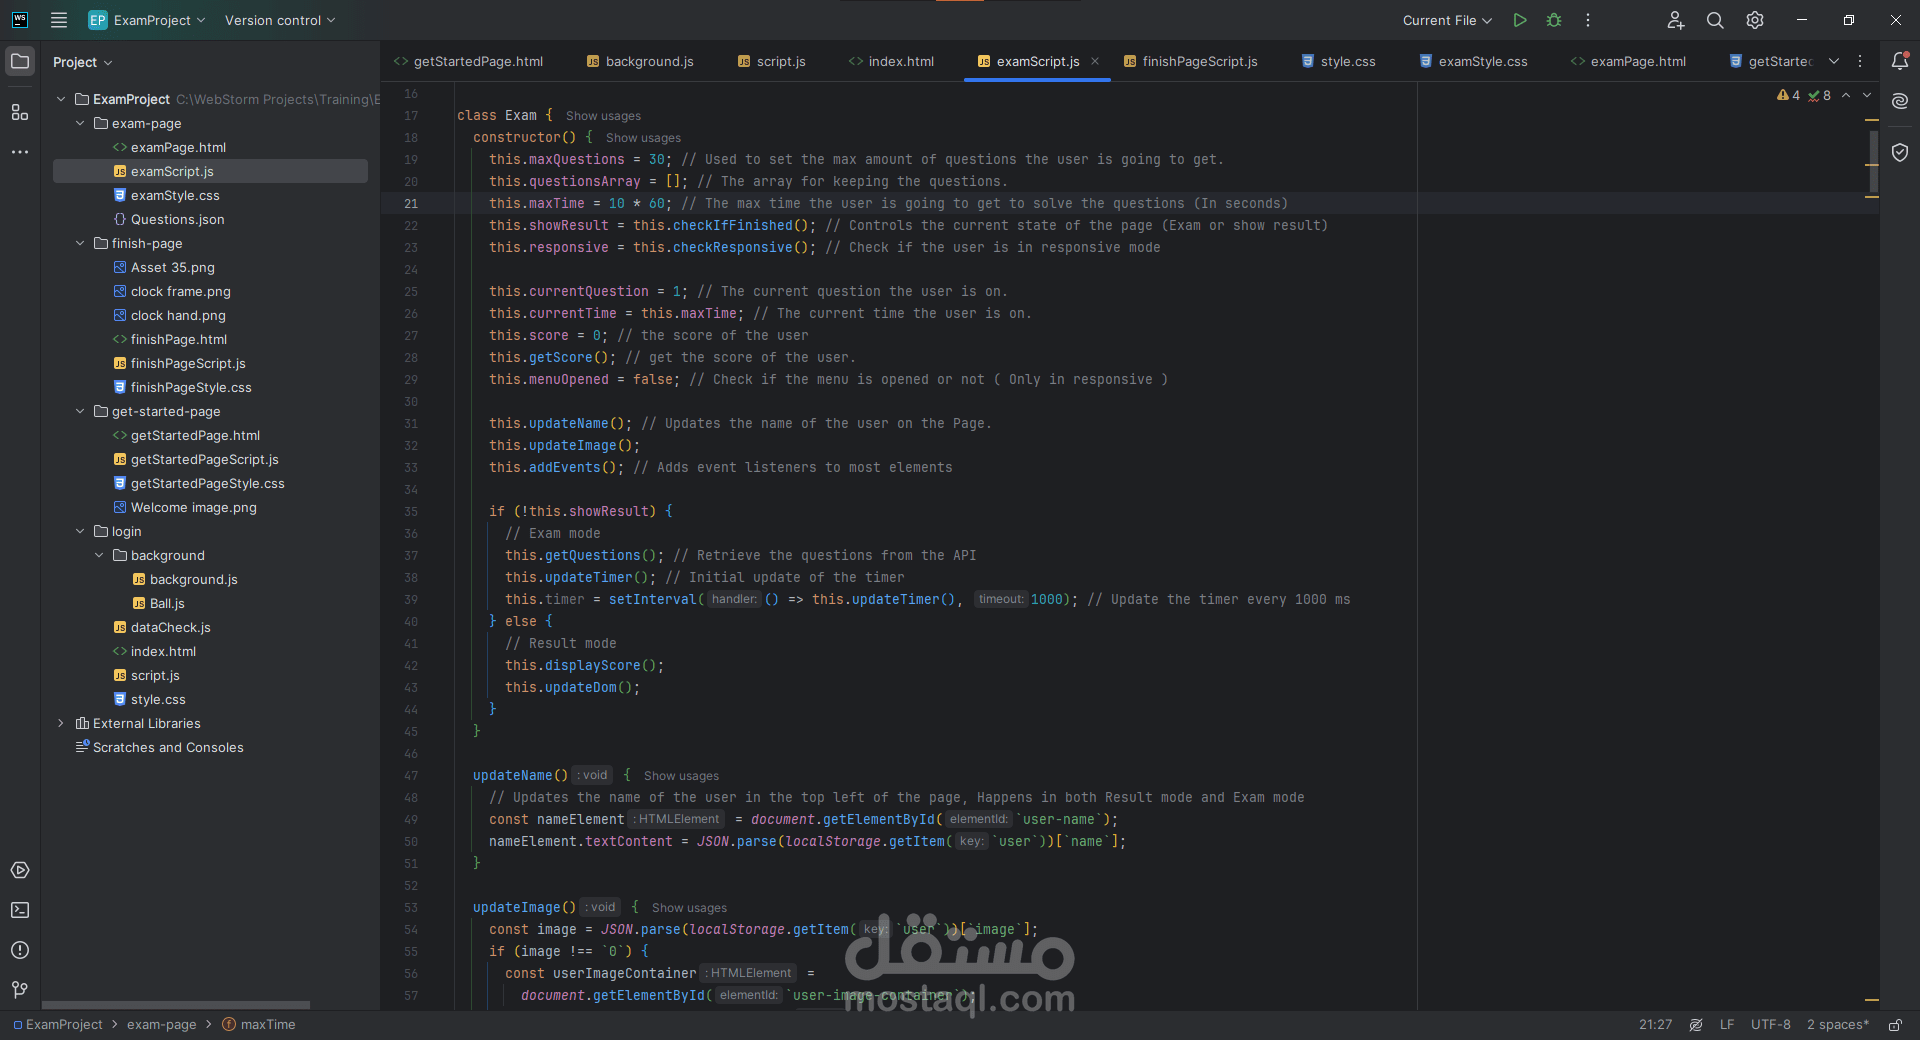Click the editor vertical scrollbar thumb
1920x1040 pixels.
click(1873, 160)
